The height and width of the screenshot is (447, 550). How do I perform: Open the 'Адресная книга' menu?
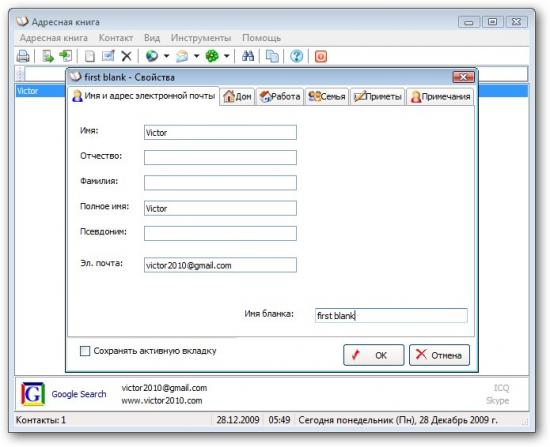[53, 38]
